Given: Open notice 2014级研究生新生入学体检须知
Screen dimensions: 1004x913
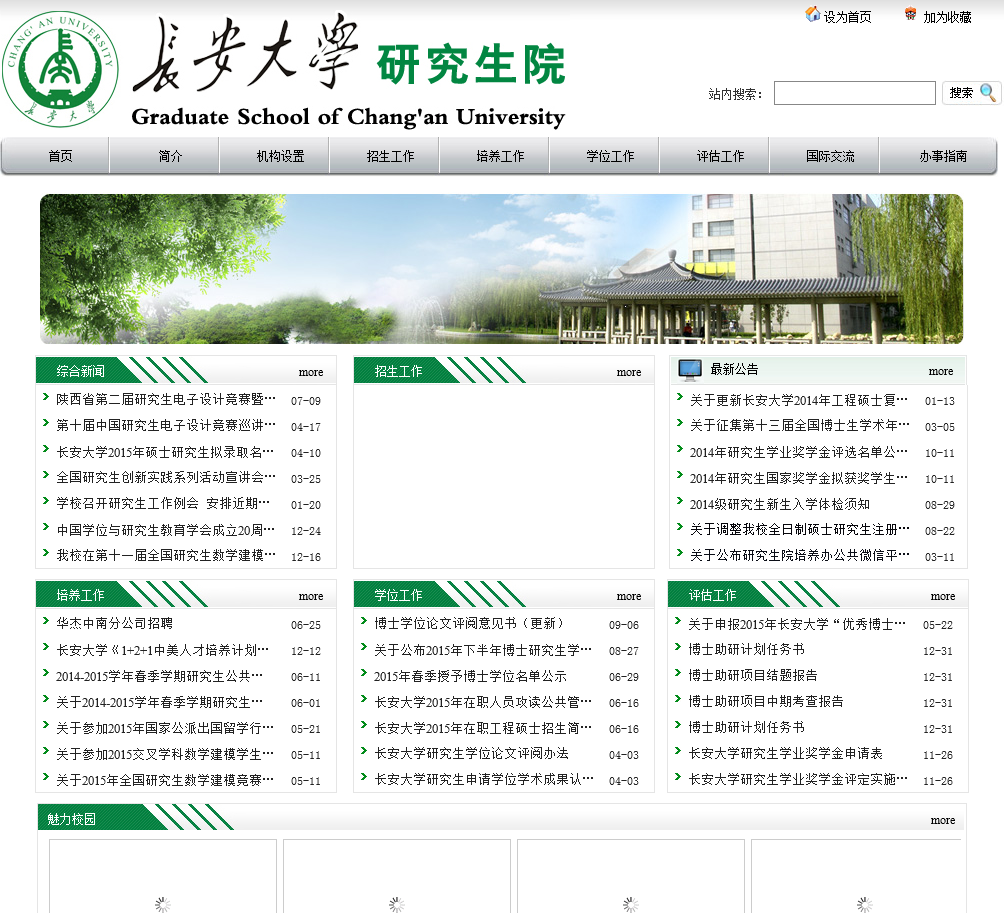Looking at the screenshot, I should (x=779, y=505).
